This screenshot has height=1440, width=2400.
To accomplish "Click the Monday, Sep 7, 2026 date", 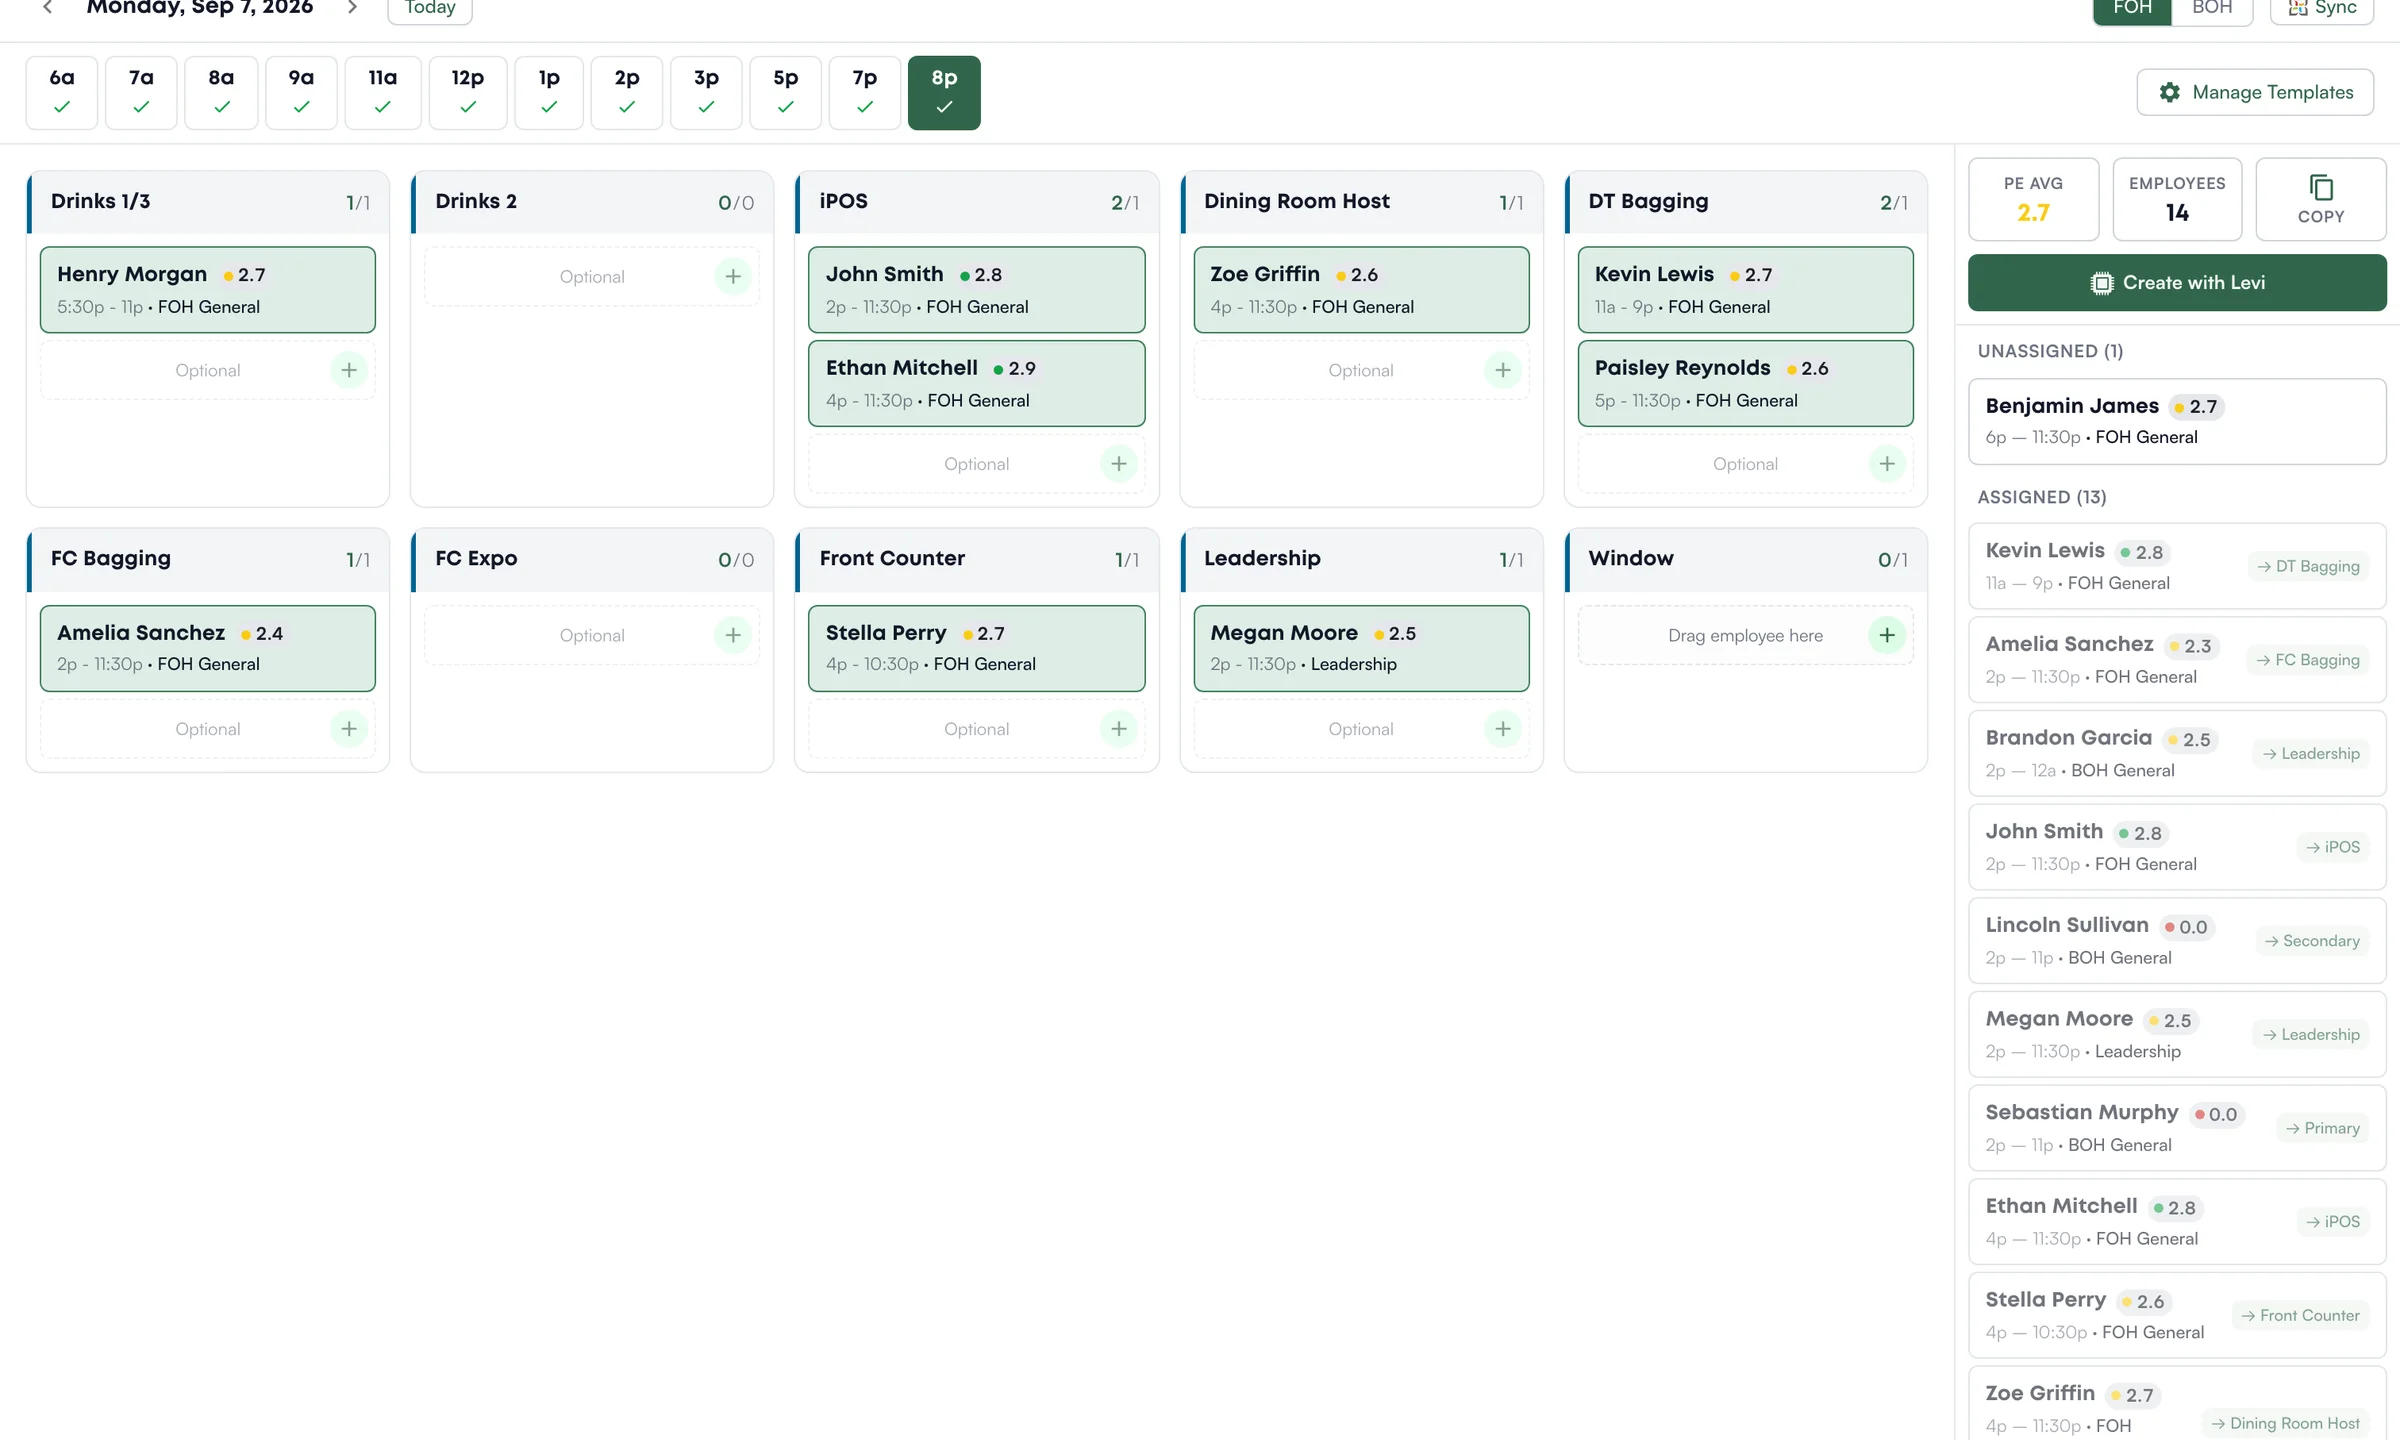I will (x=200, y=8).
